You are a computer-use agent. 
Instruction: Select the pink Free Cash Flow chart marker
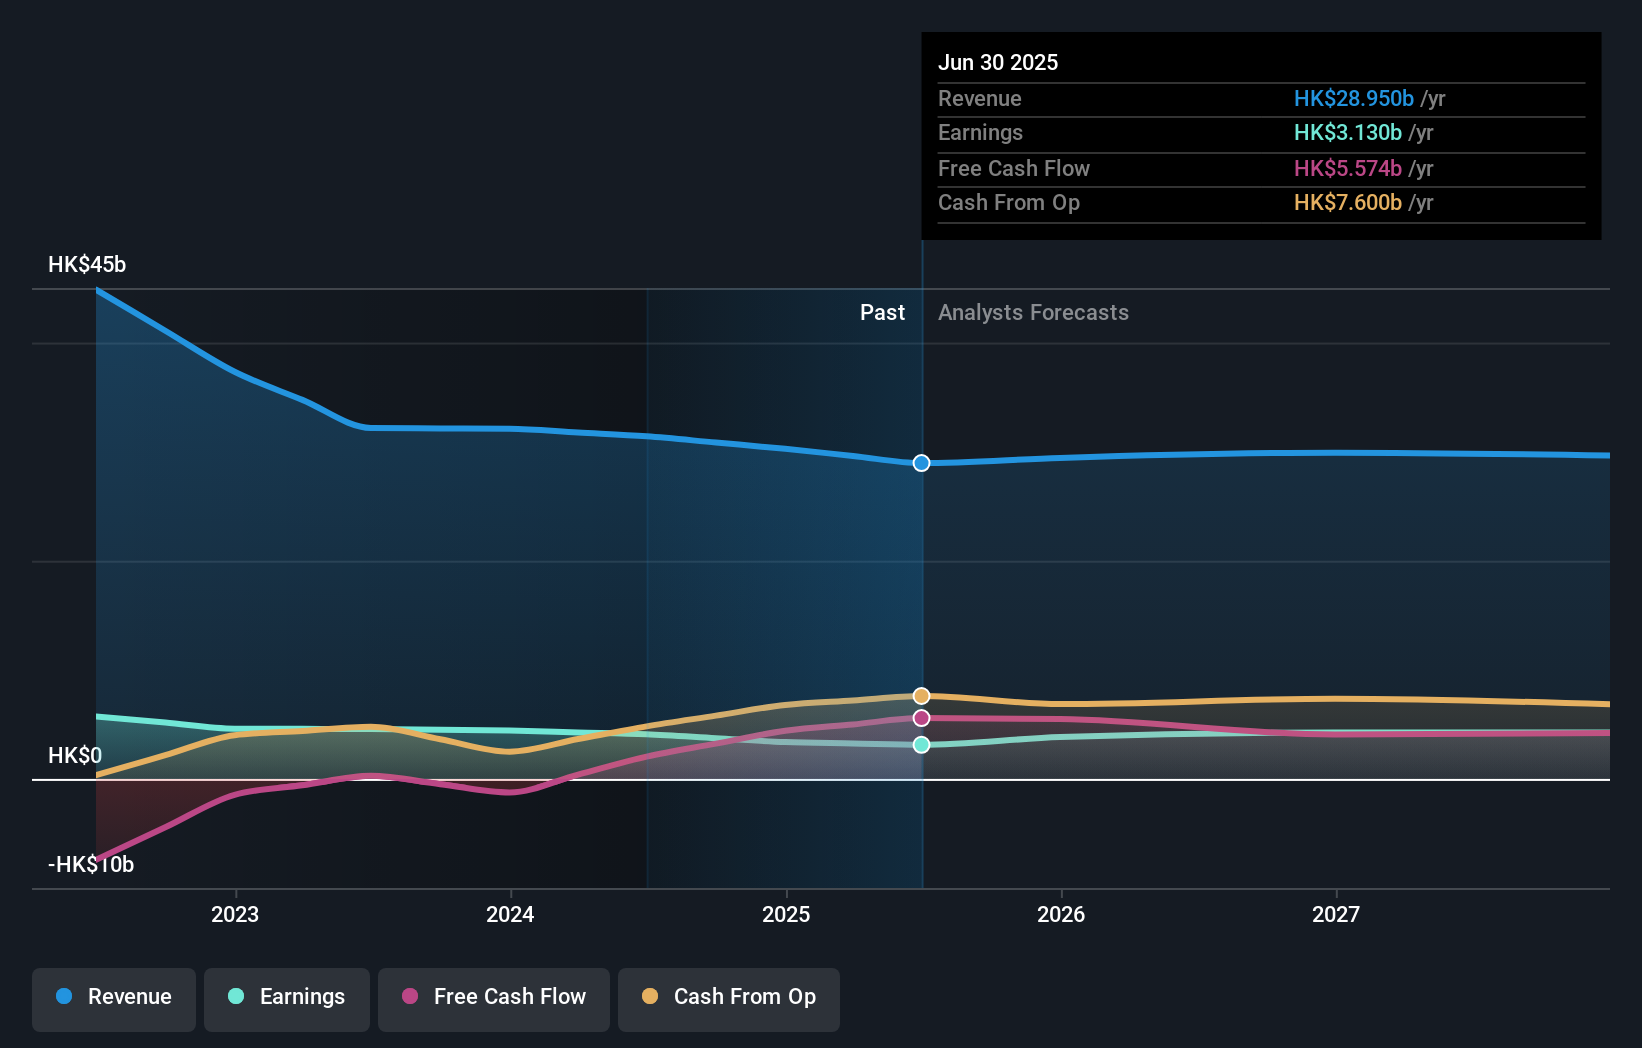[x=920, y=718]
